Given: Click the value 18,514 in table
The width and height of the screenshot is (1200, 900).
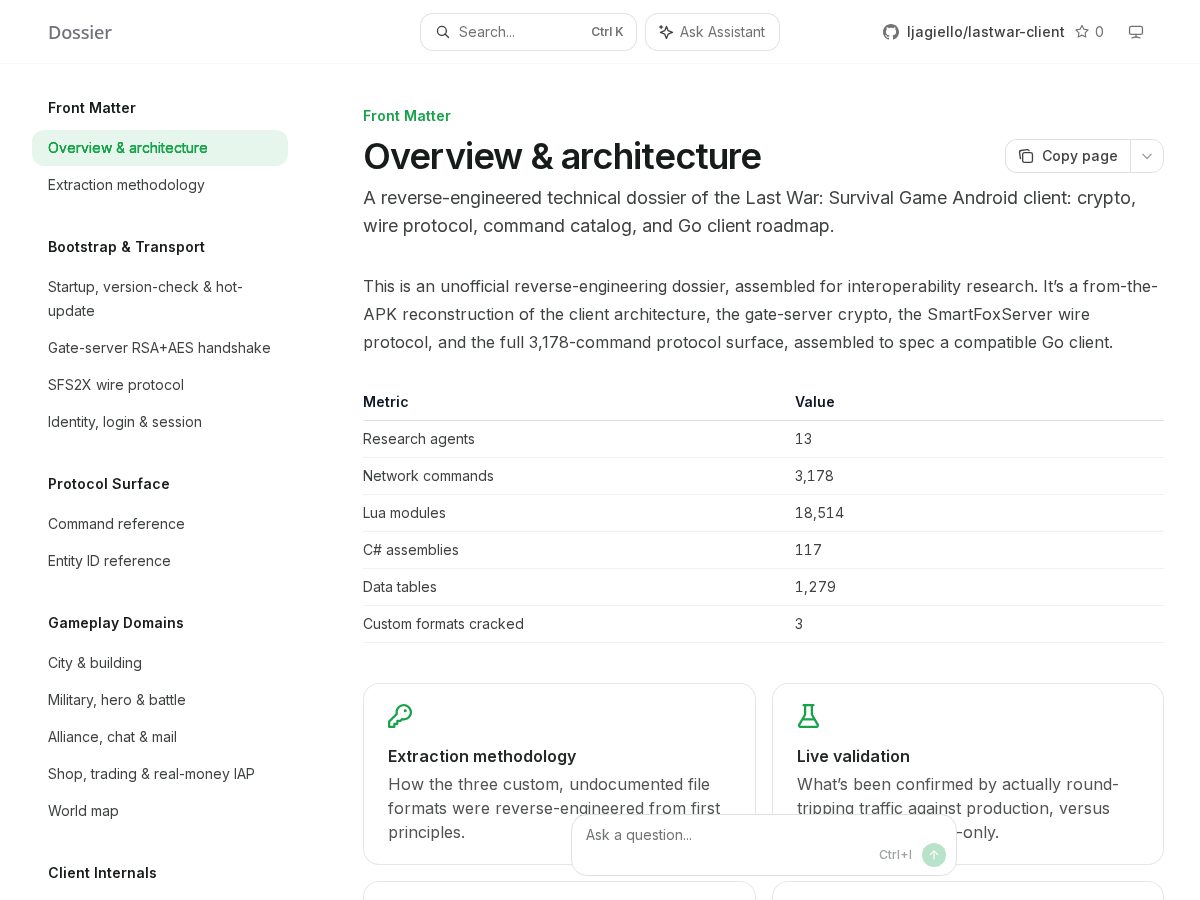Looking at the screenshot, I should [819, 513].
